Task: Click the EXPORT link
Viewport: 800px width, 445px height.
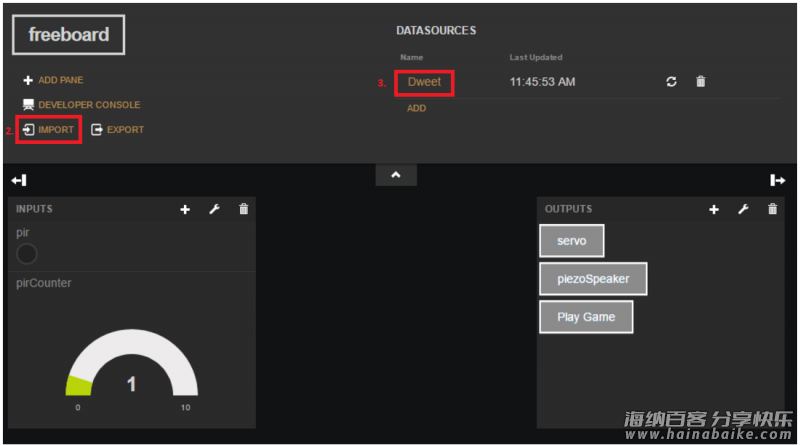Action: click(126, 130)
